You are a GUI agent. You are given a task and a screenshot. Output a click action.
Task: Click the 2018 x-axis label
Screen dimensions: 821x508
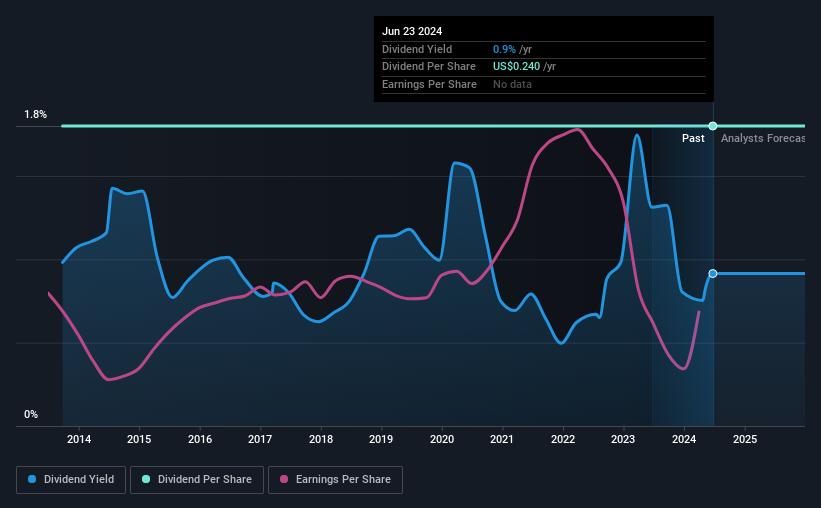pos(321,439)
